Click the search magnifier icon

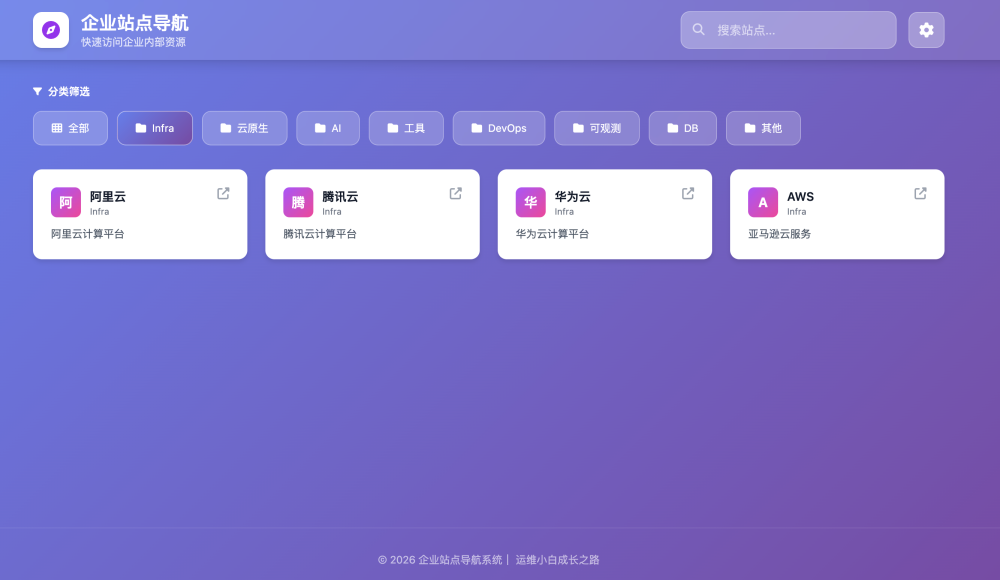tap(698, 29)
